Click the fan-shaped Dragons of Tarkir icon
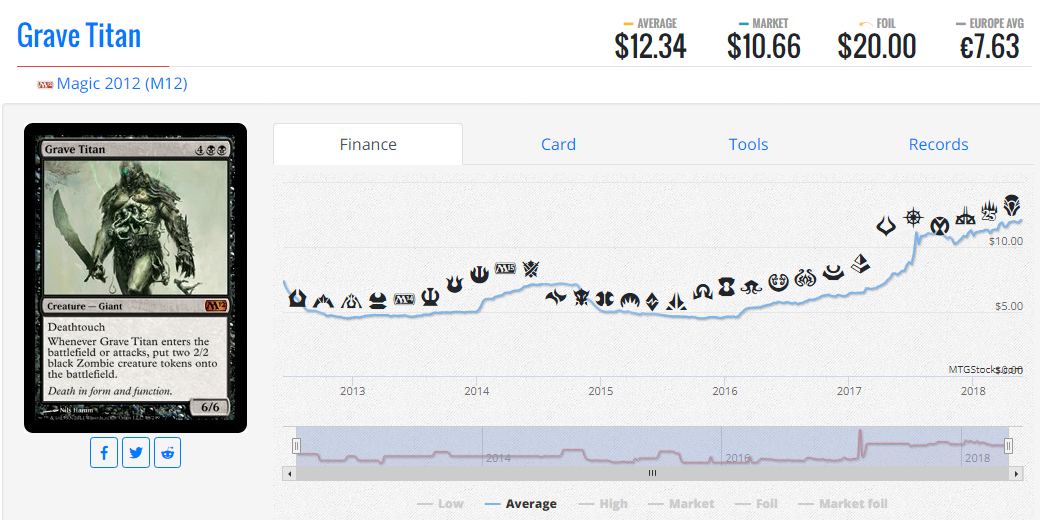 [x=629, y=301]
